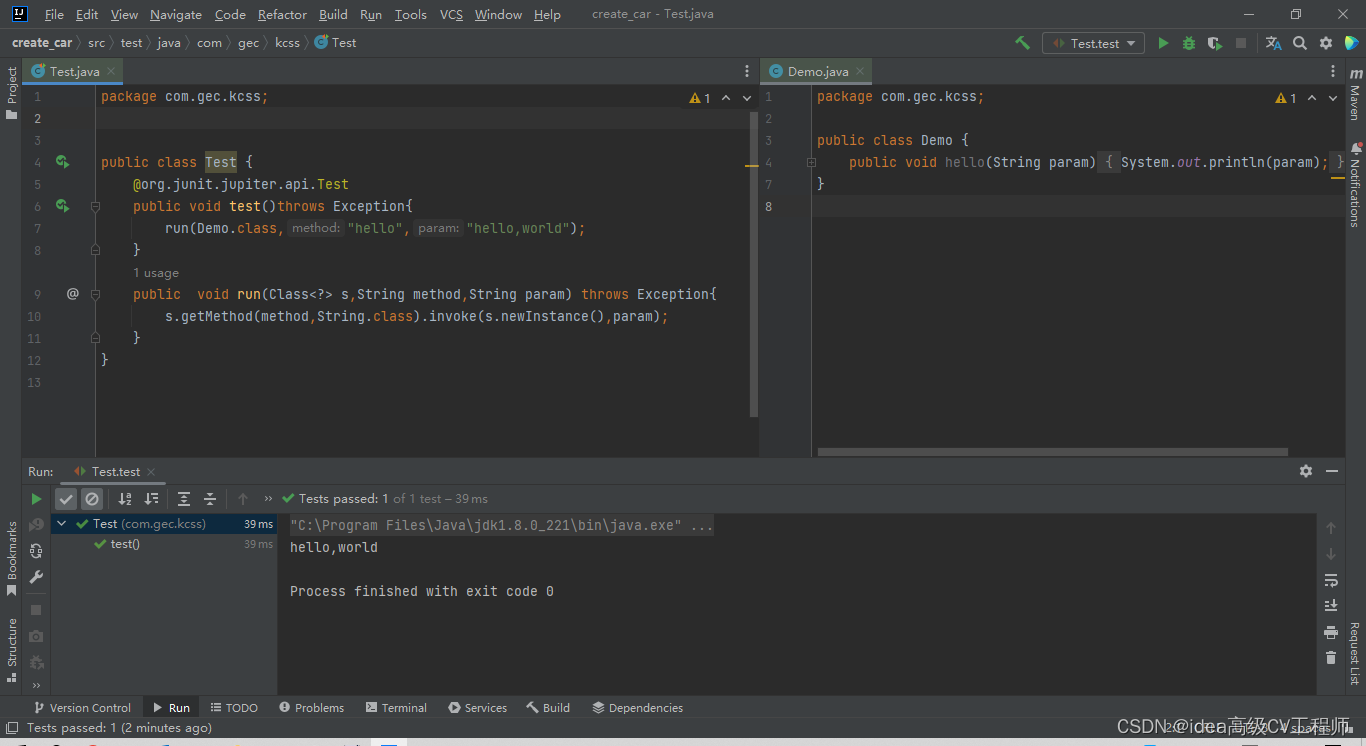Open the File menu

pyautogui.click(x=54, y=15)
